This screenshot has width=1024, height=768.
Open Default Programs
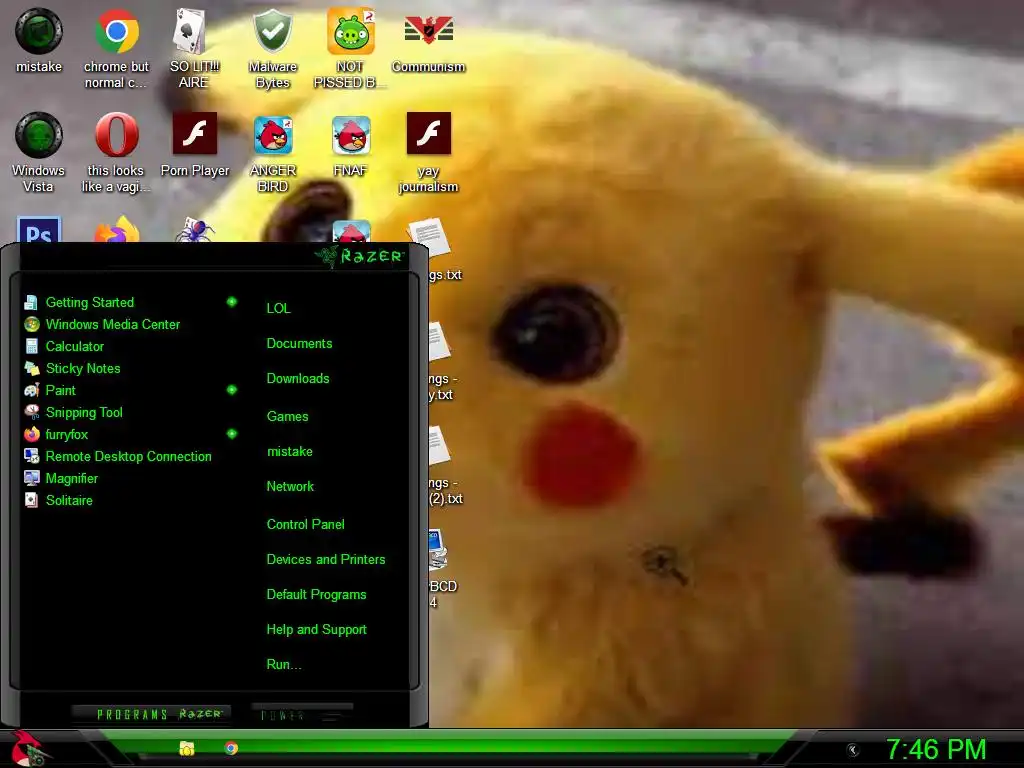316,595
